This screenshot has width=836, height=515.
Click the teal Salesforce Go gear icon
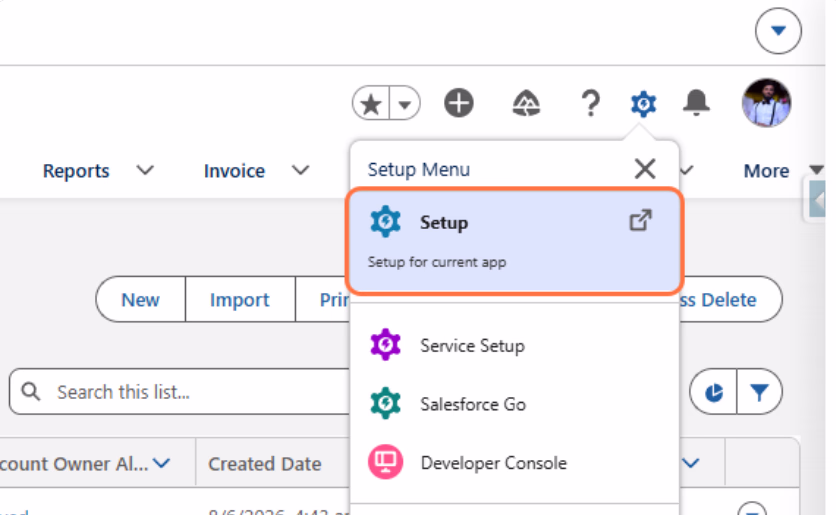click(385, 403)
